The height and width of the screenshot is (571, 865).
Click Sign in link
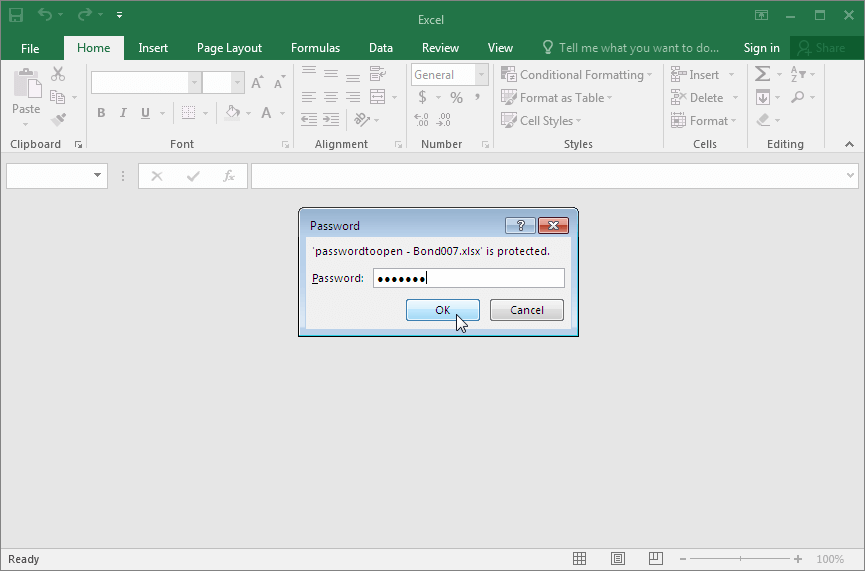coord(761,48)
